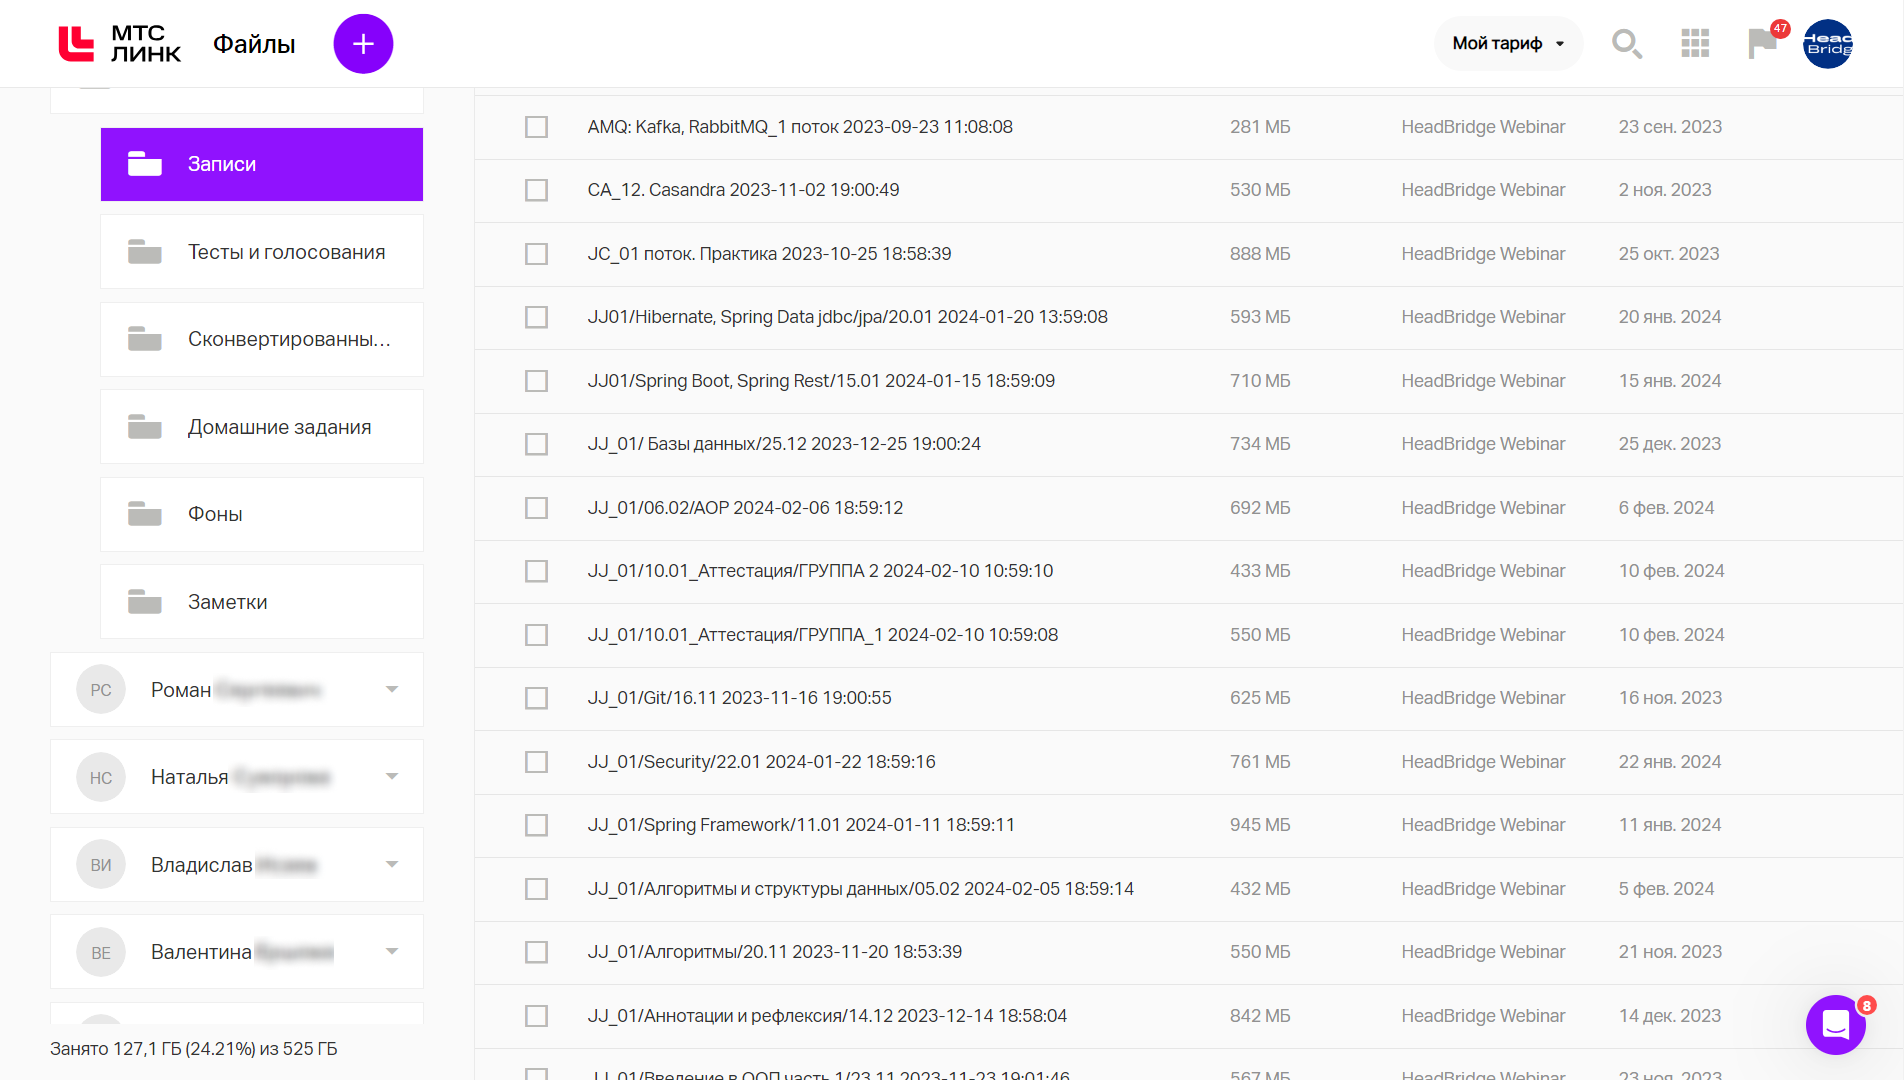Open Сконвертированные folder

(262, 339)
